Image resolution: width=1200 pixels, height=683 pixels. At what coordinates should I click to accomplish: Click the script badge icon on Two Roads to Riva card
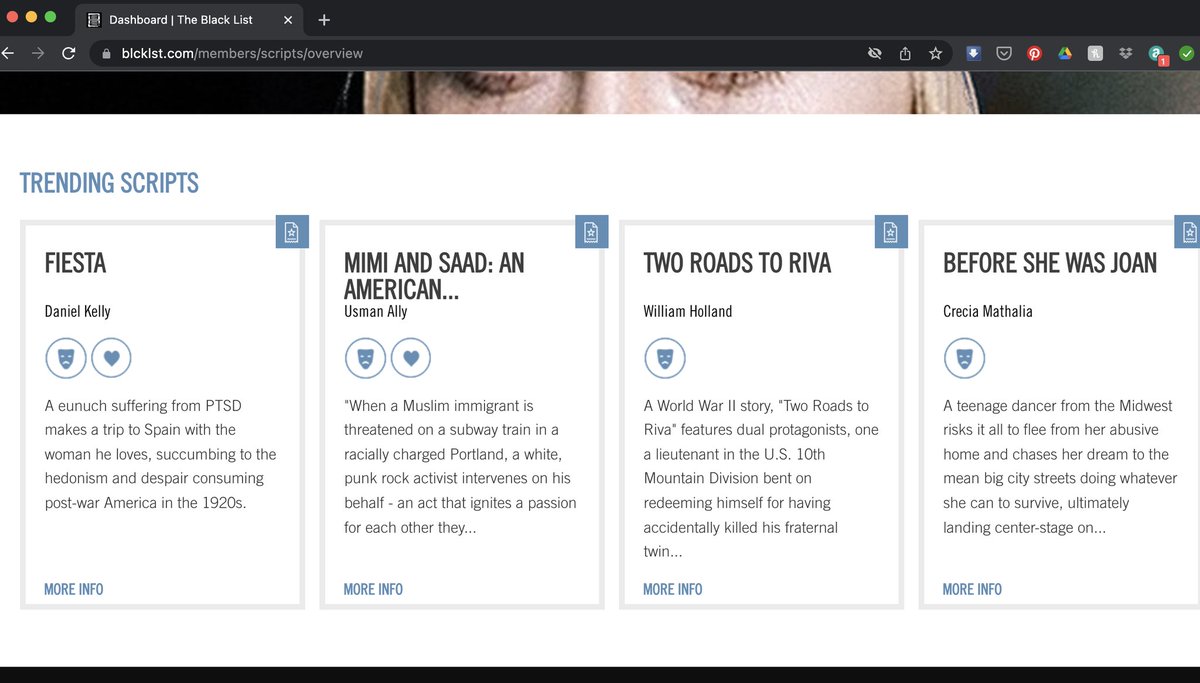[x=891, y=232]
